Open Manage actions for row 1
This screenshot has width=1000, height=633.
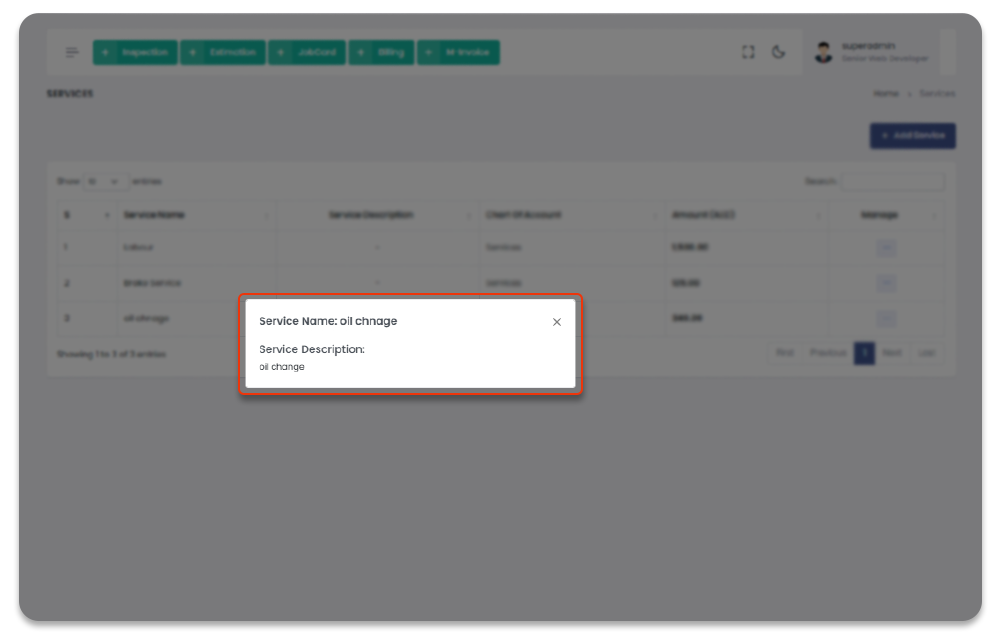click(886, 248)
